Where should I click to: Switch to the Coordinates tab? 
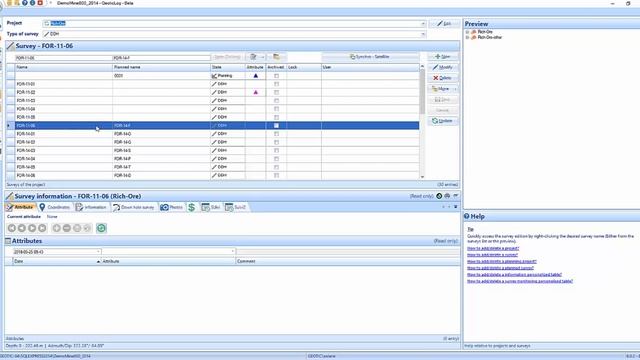pos(55,207)
